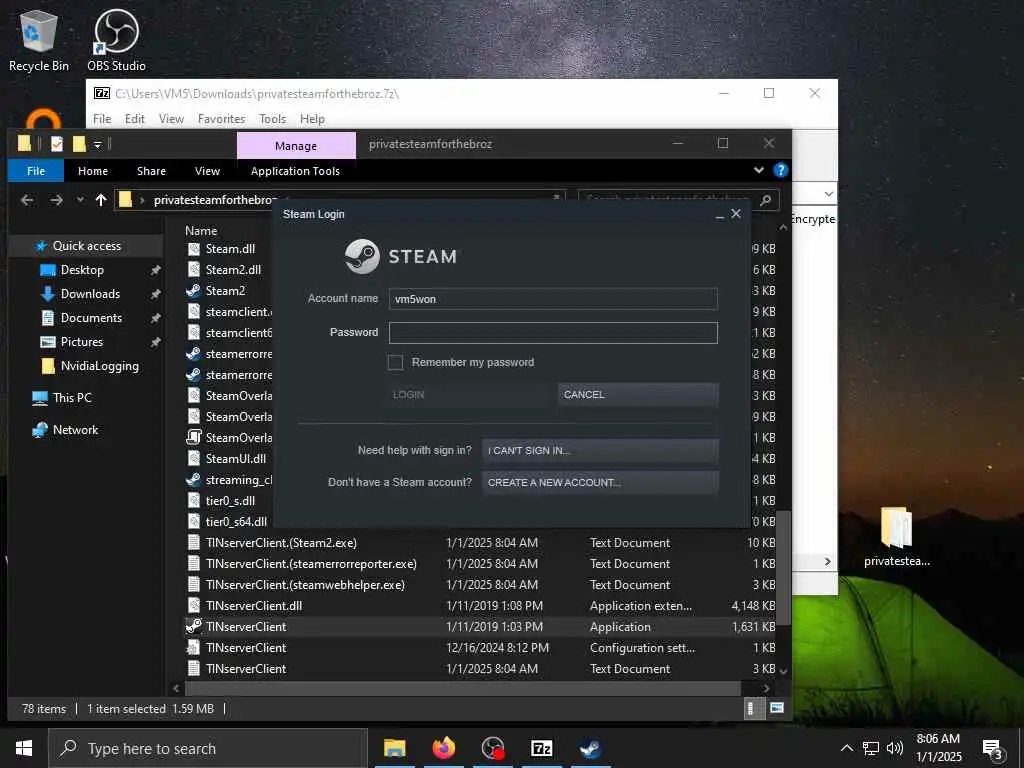Click the Explorer vertical scrollbar
Image resolution: width=1024 pixels, height=768 pixels.
coord(784,568)
